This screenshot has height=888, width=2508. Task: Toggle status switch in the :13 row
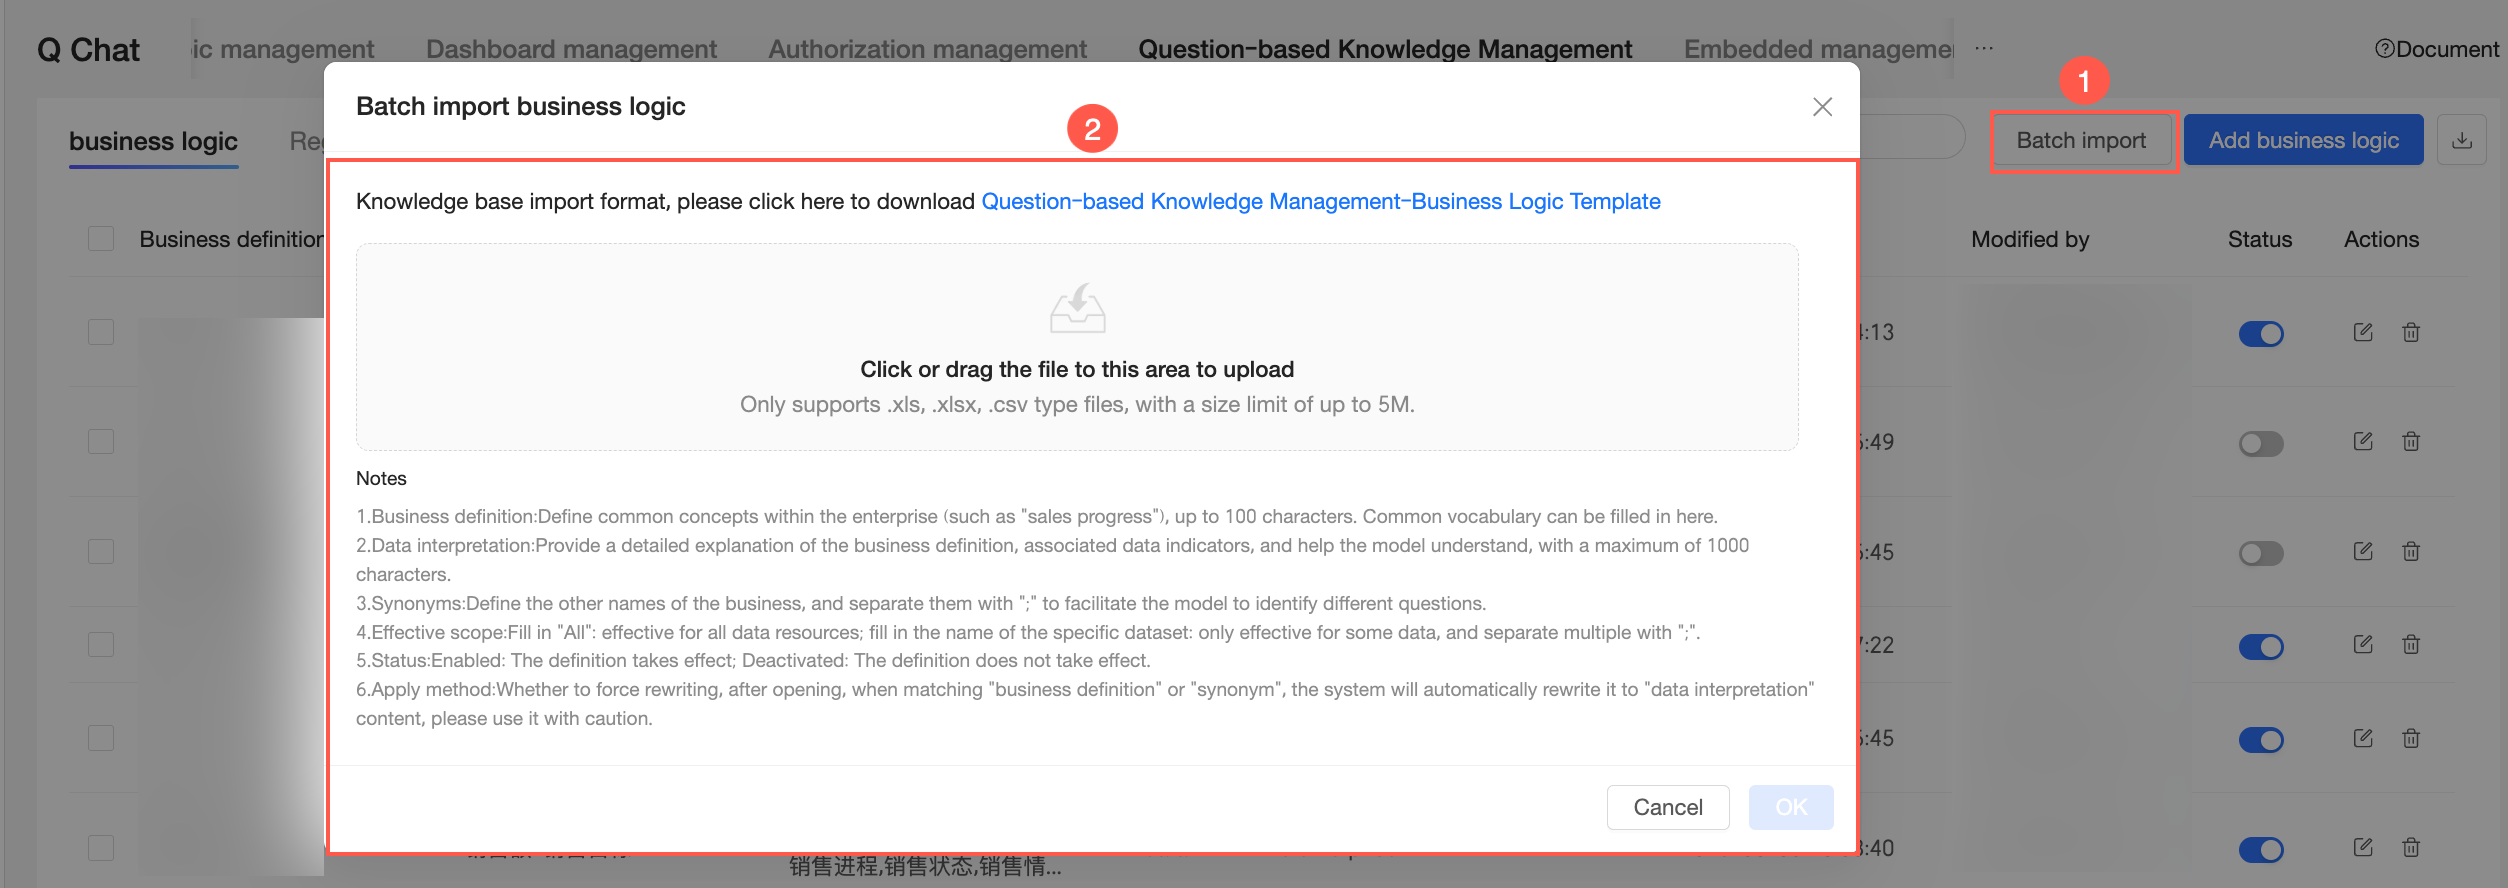(x=2261, y=333)
